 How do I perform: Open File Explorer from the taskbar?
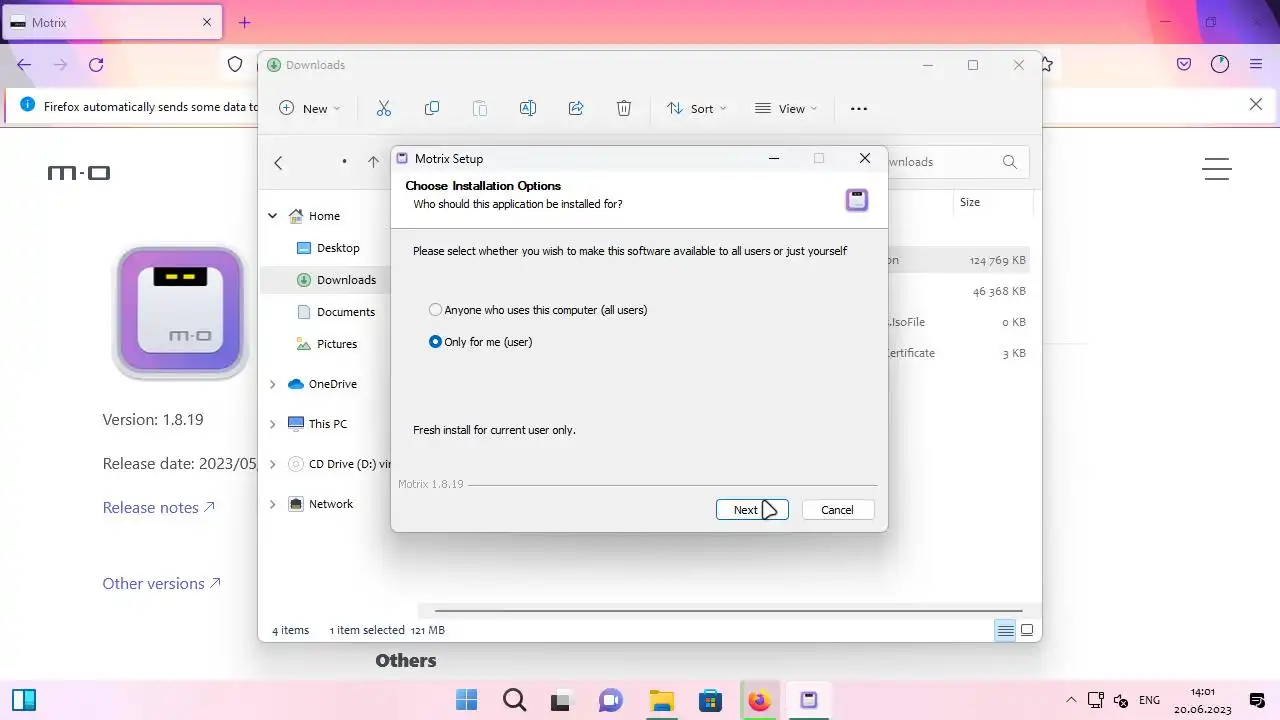[661, 700]
